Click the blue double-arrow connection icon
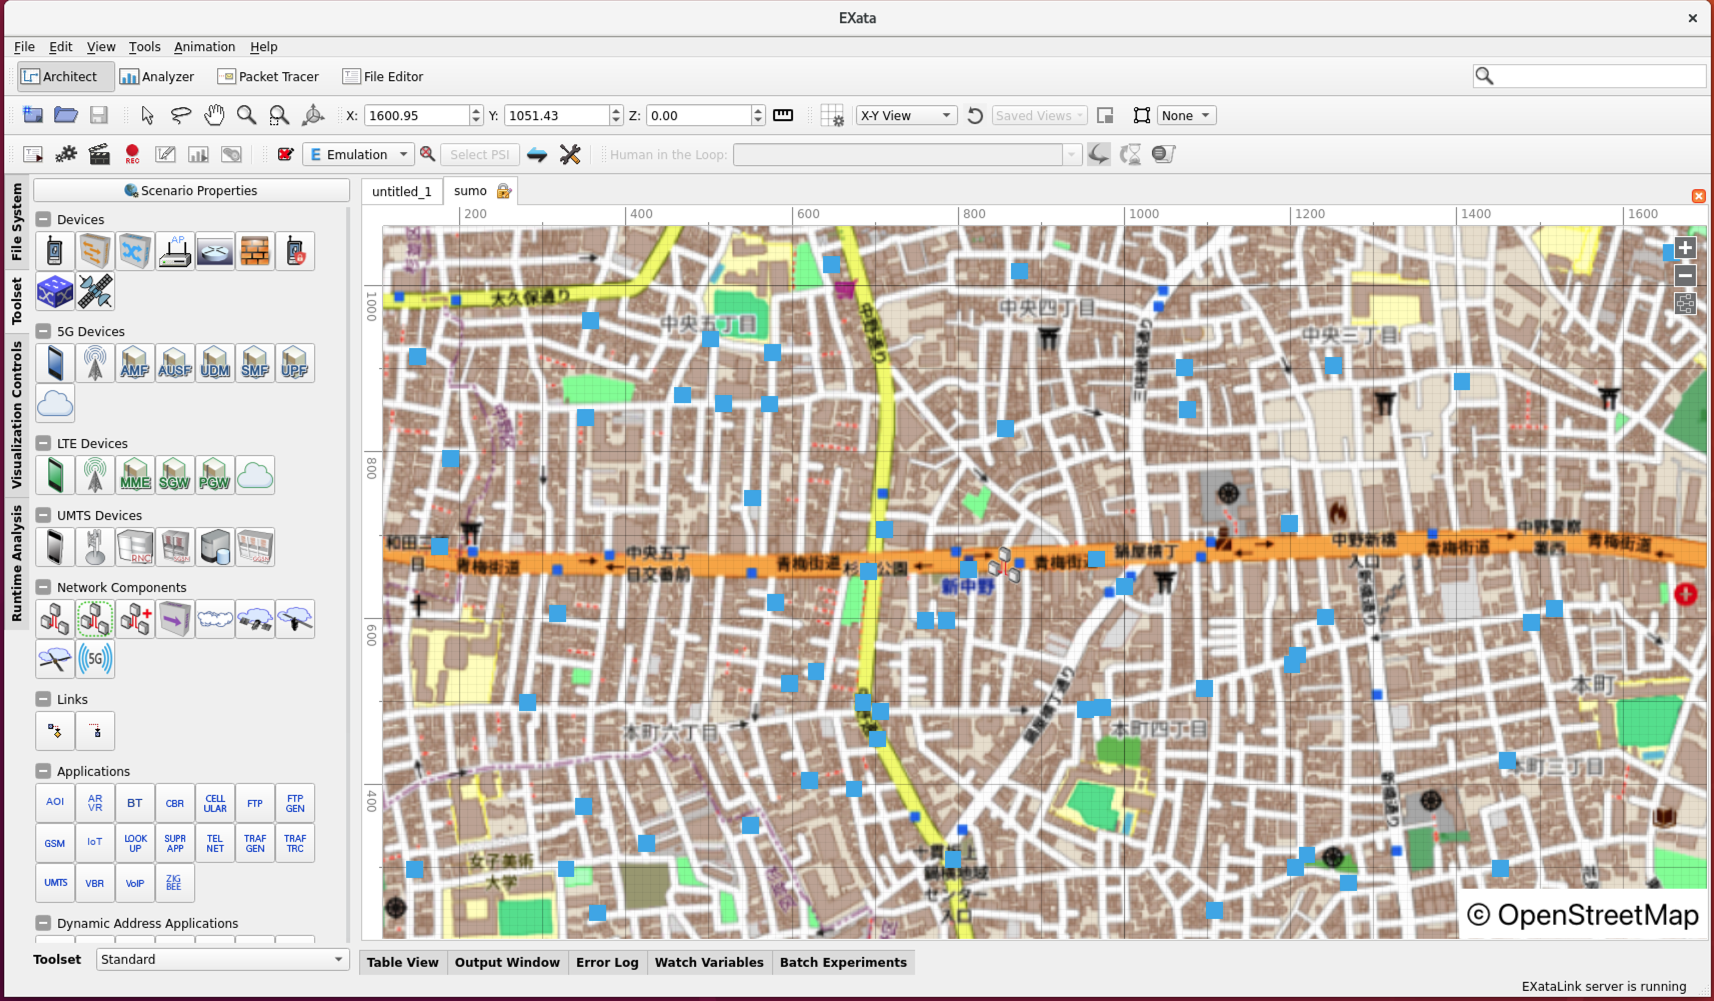Viewport: 1714px width, 1001px height. pyautogui.click(x=537, y=154)
